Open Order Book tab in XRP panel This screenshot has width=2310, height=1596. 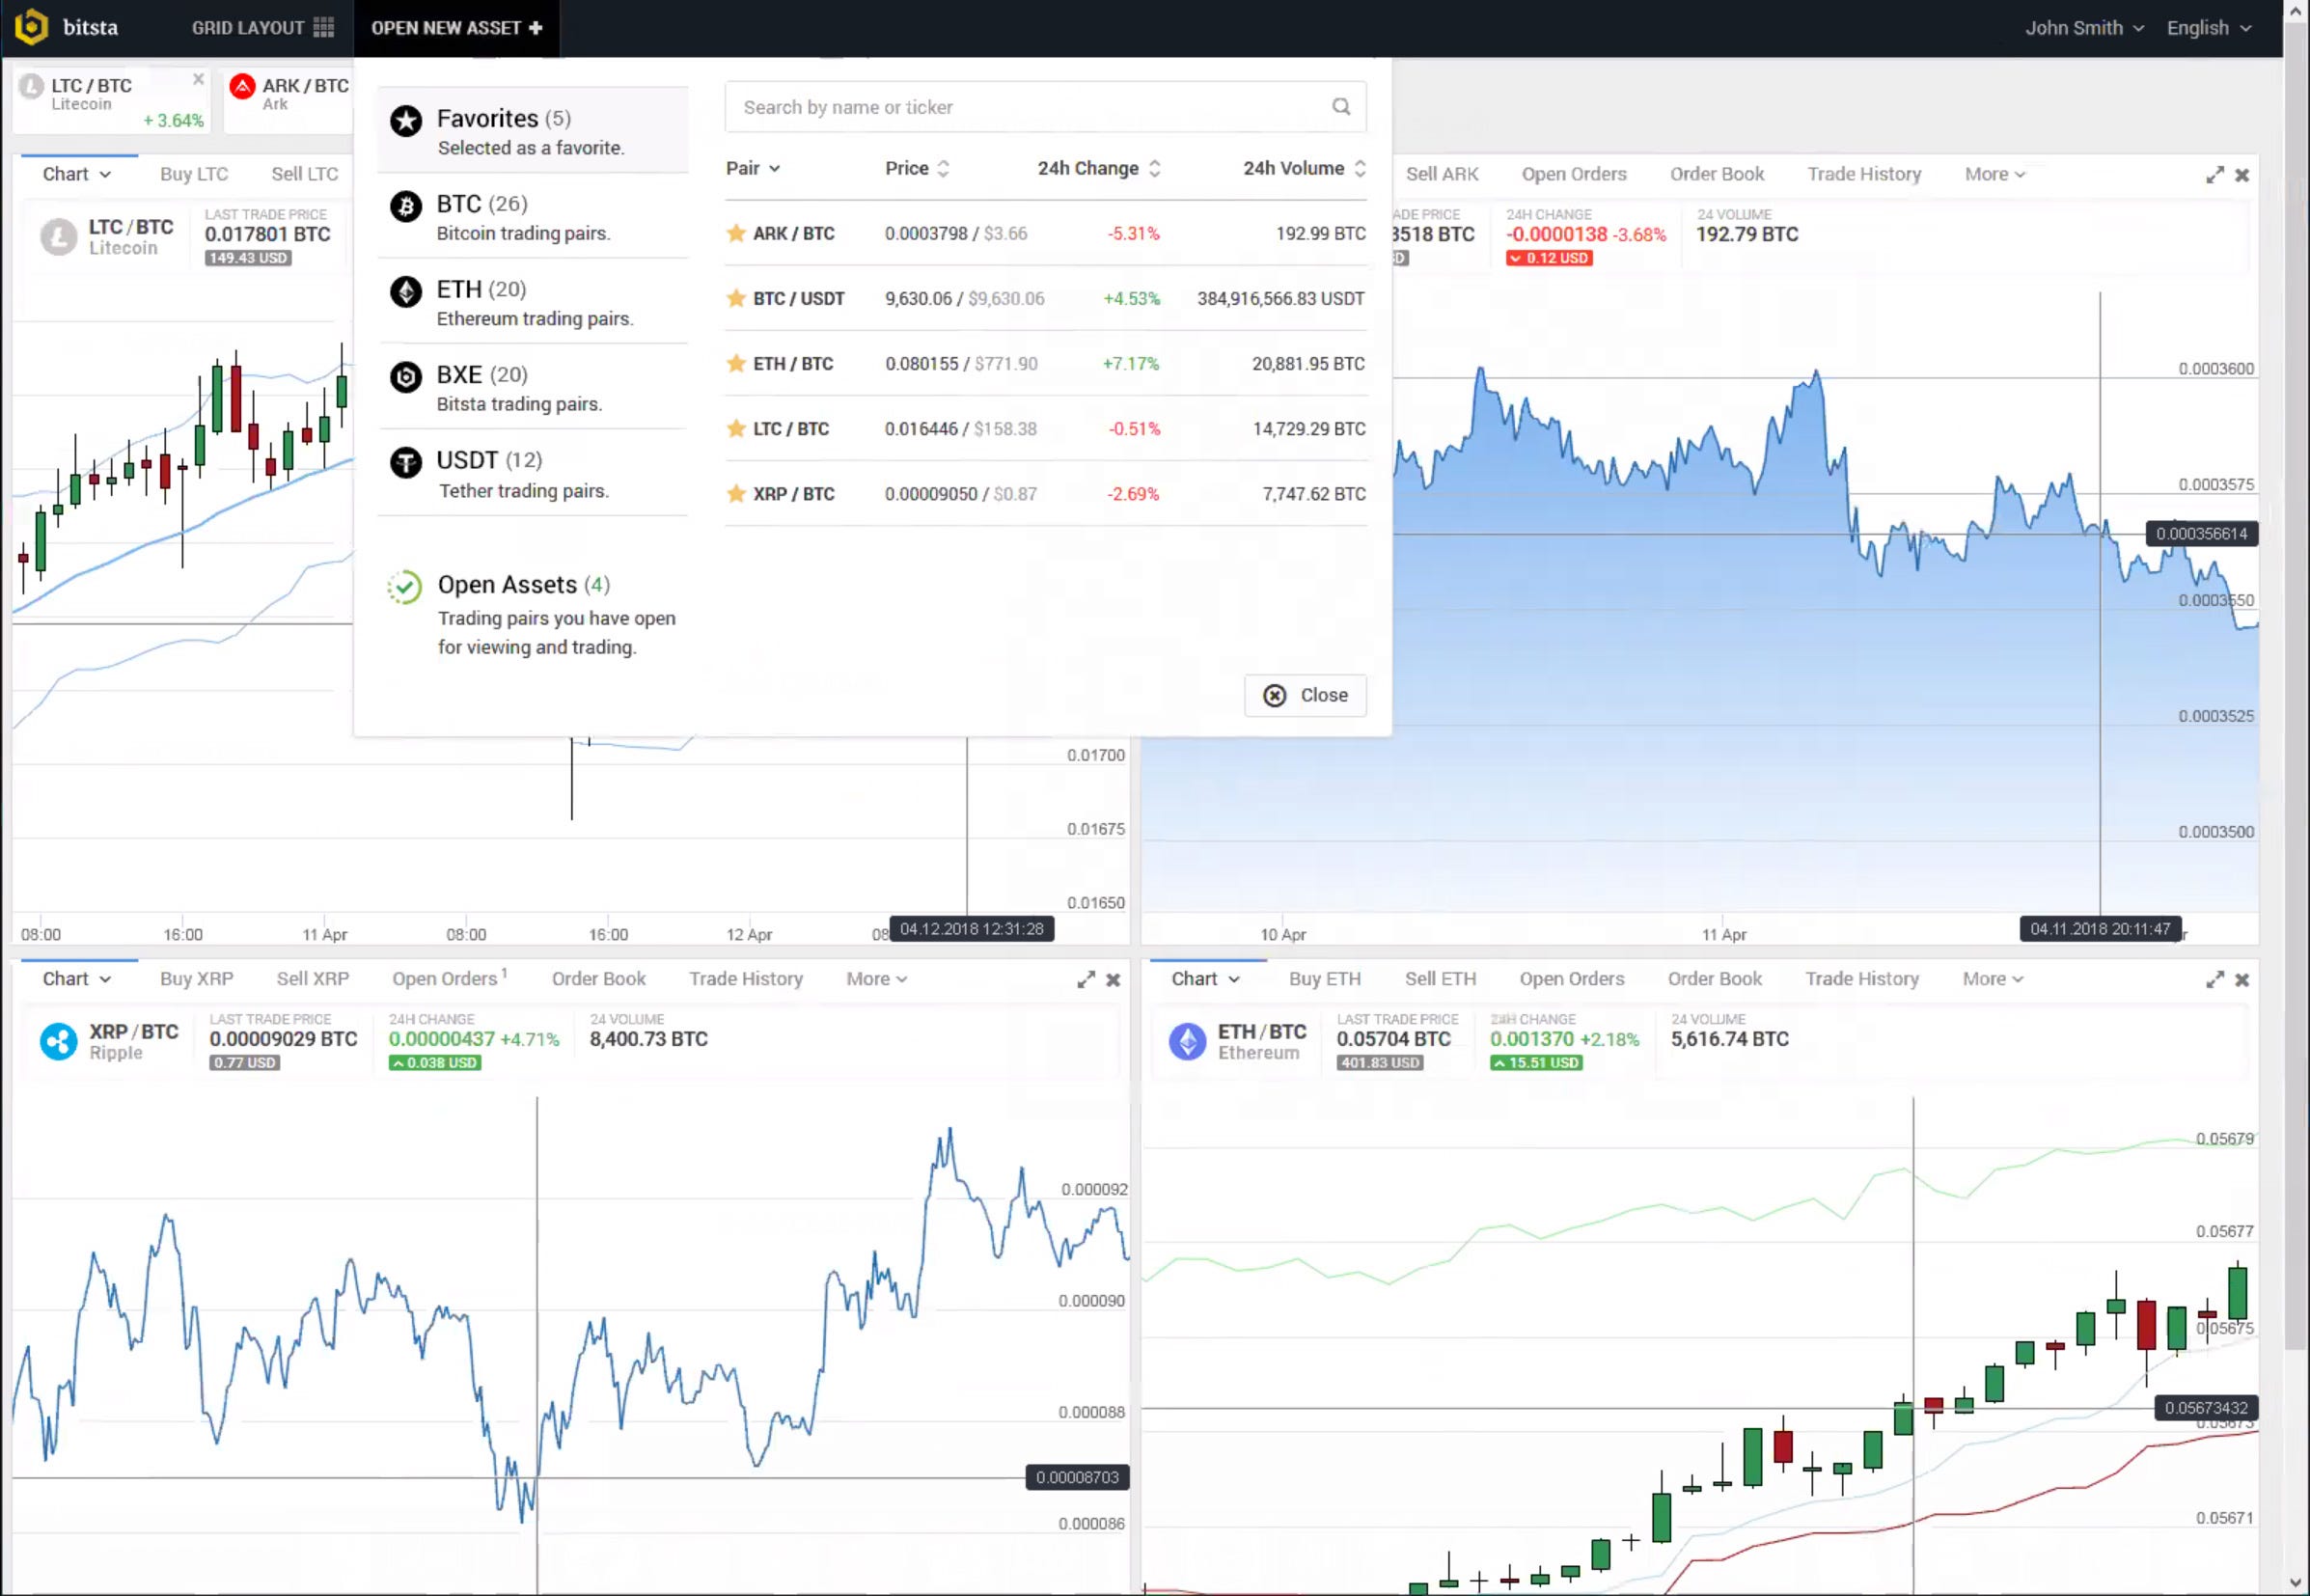pyautogui.click(x=599, y=979)
